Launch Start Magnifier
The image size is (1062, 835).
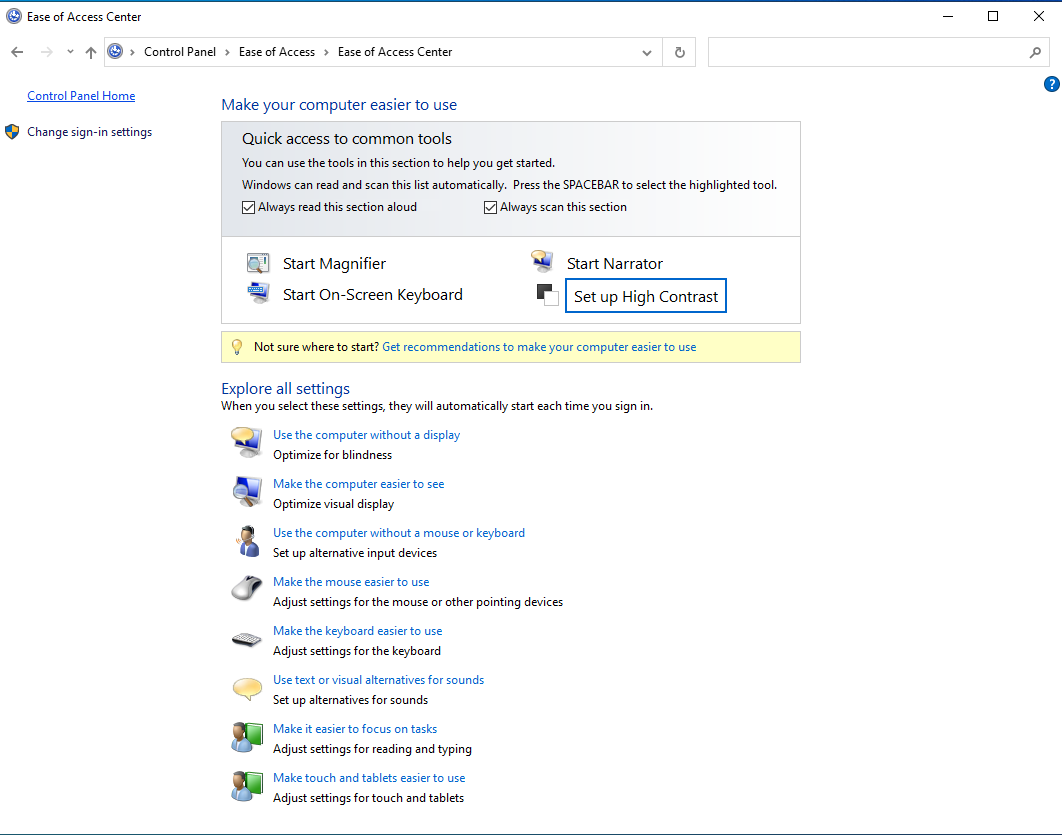point(334,263)
